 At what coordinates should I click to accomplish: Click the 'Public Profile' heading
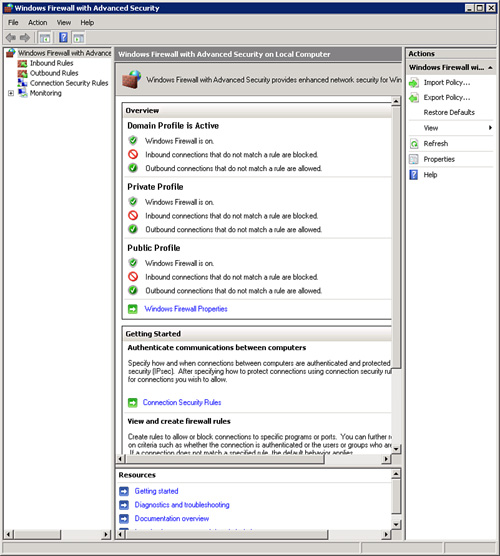(x=154, y=248)
